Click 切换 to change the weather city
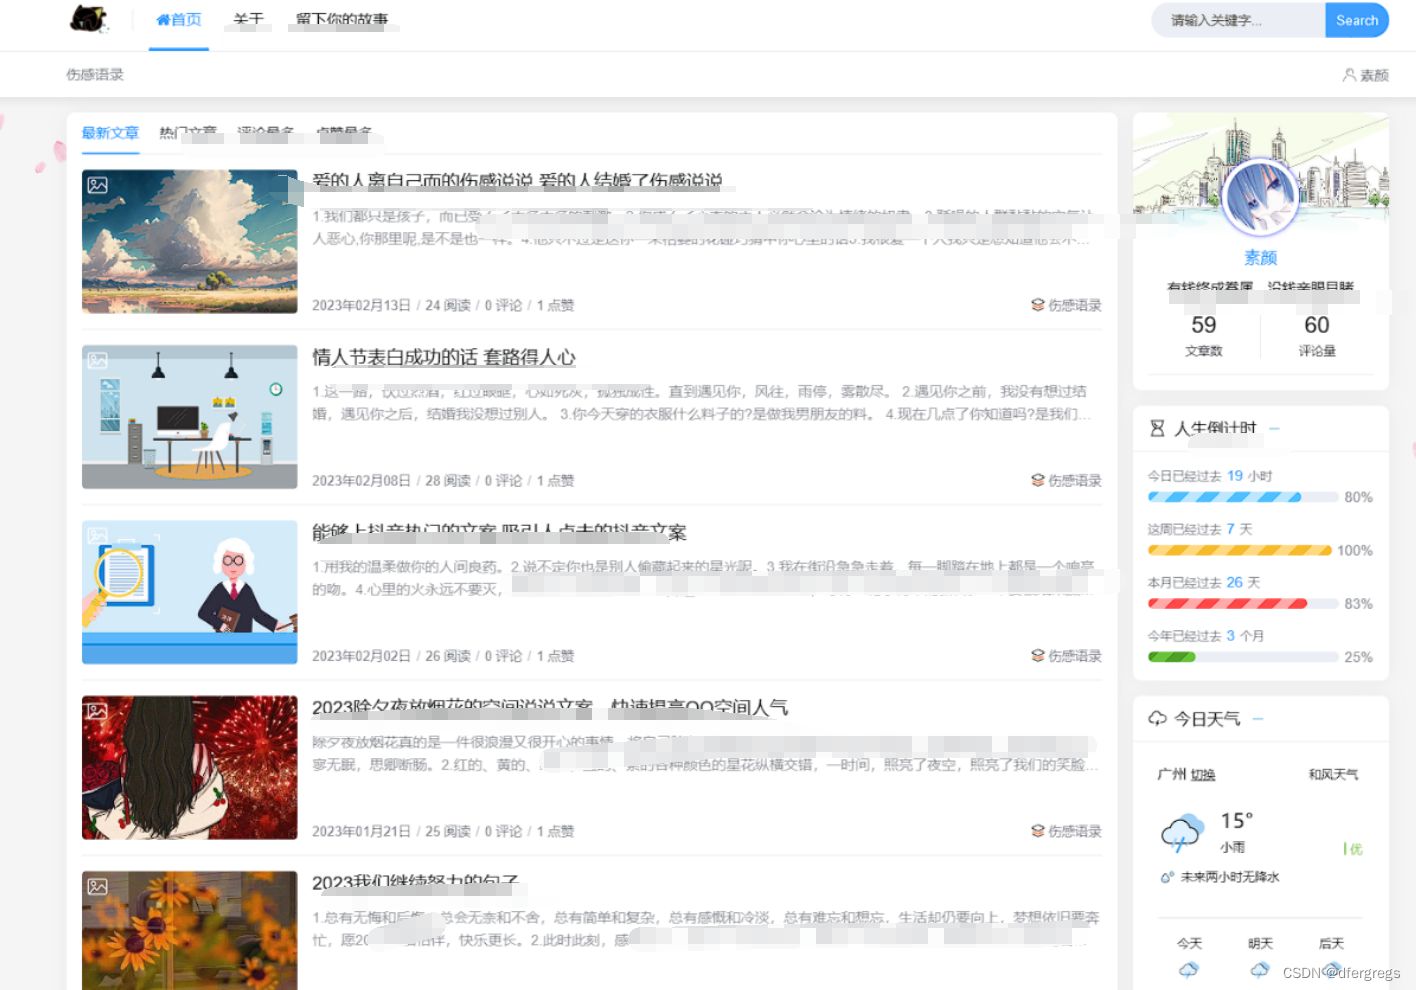This screenshot has height=990, width=1416. click(1205, 773)
